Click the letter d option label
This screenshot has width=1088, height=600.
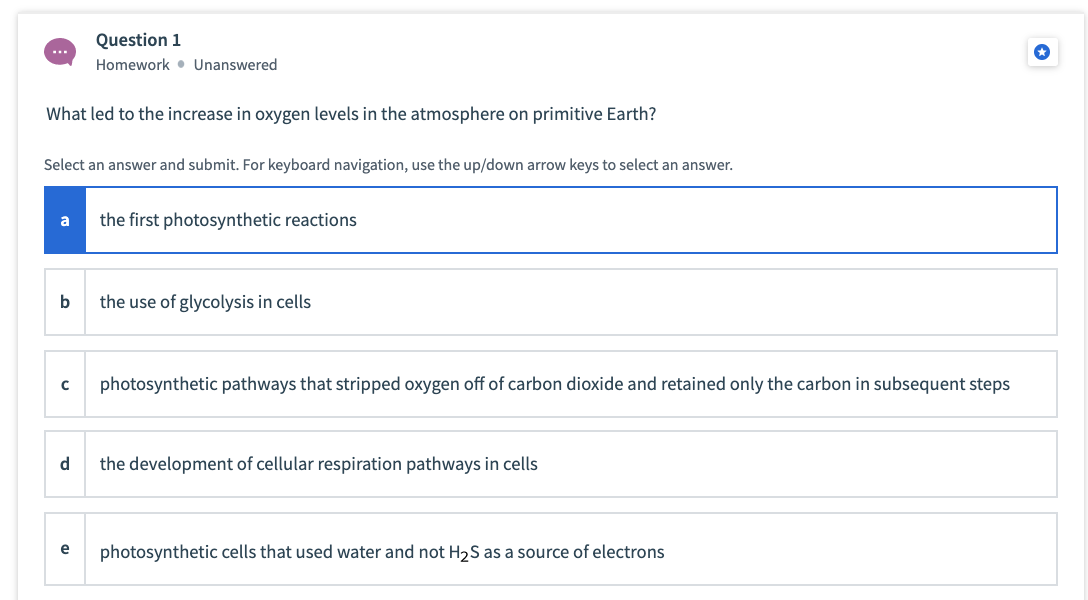[64, 464]
